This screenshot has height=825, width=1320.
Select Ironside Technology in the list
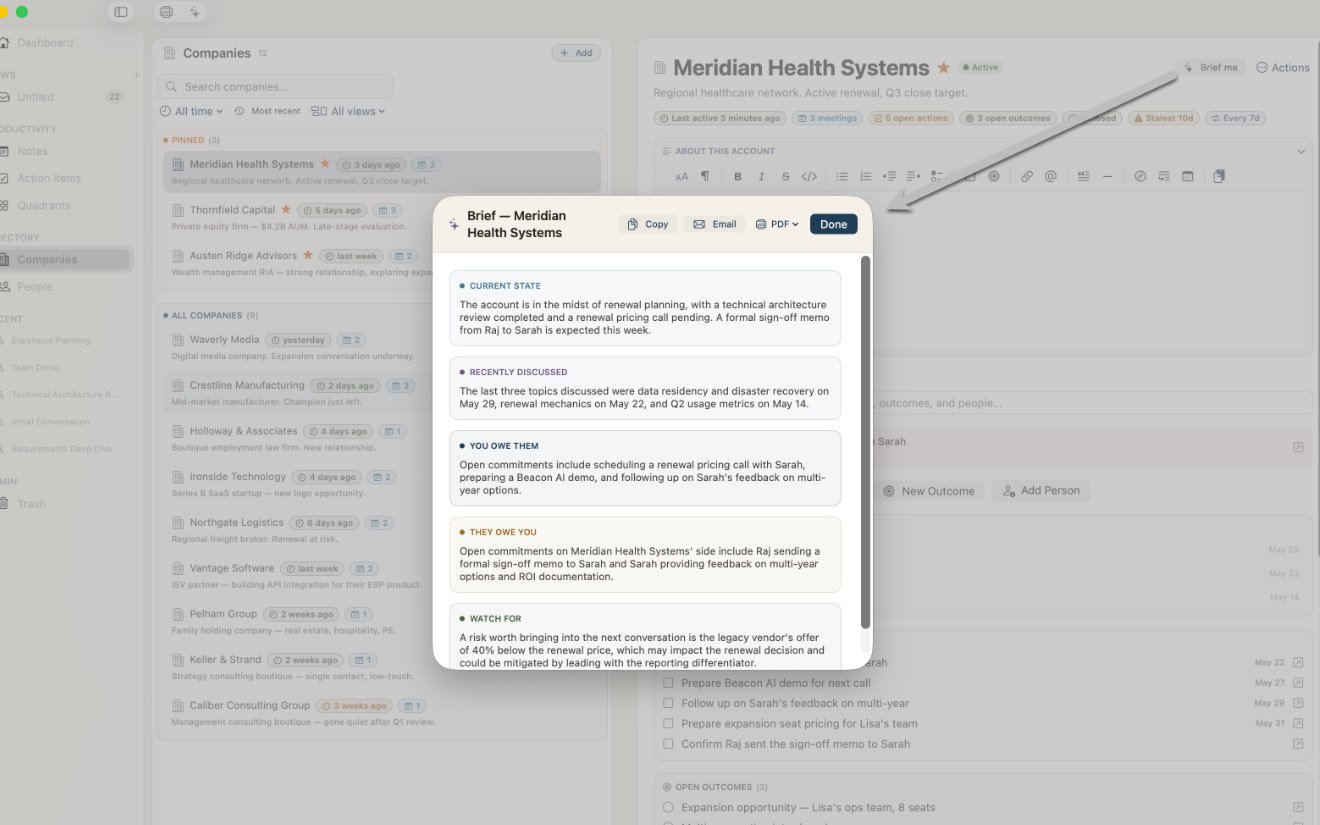[382, 484]
